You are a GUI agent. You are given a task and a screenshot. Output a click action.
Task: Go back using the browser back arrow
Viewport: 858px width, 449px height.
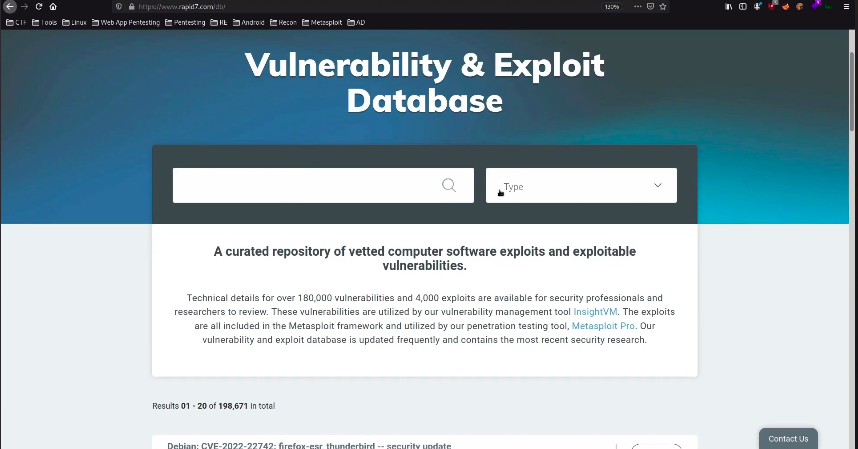tap(9, 6)
